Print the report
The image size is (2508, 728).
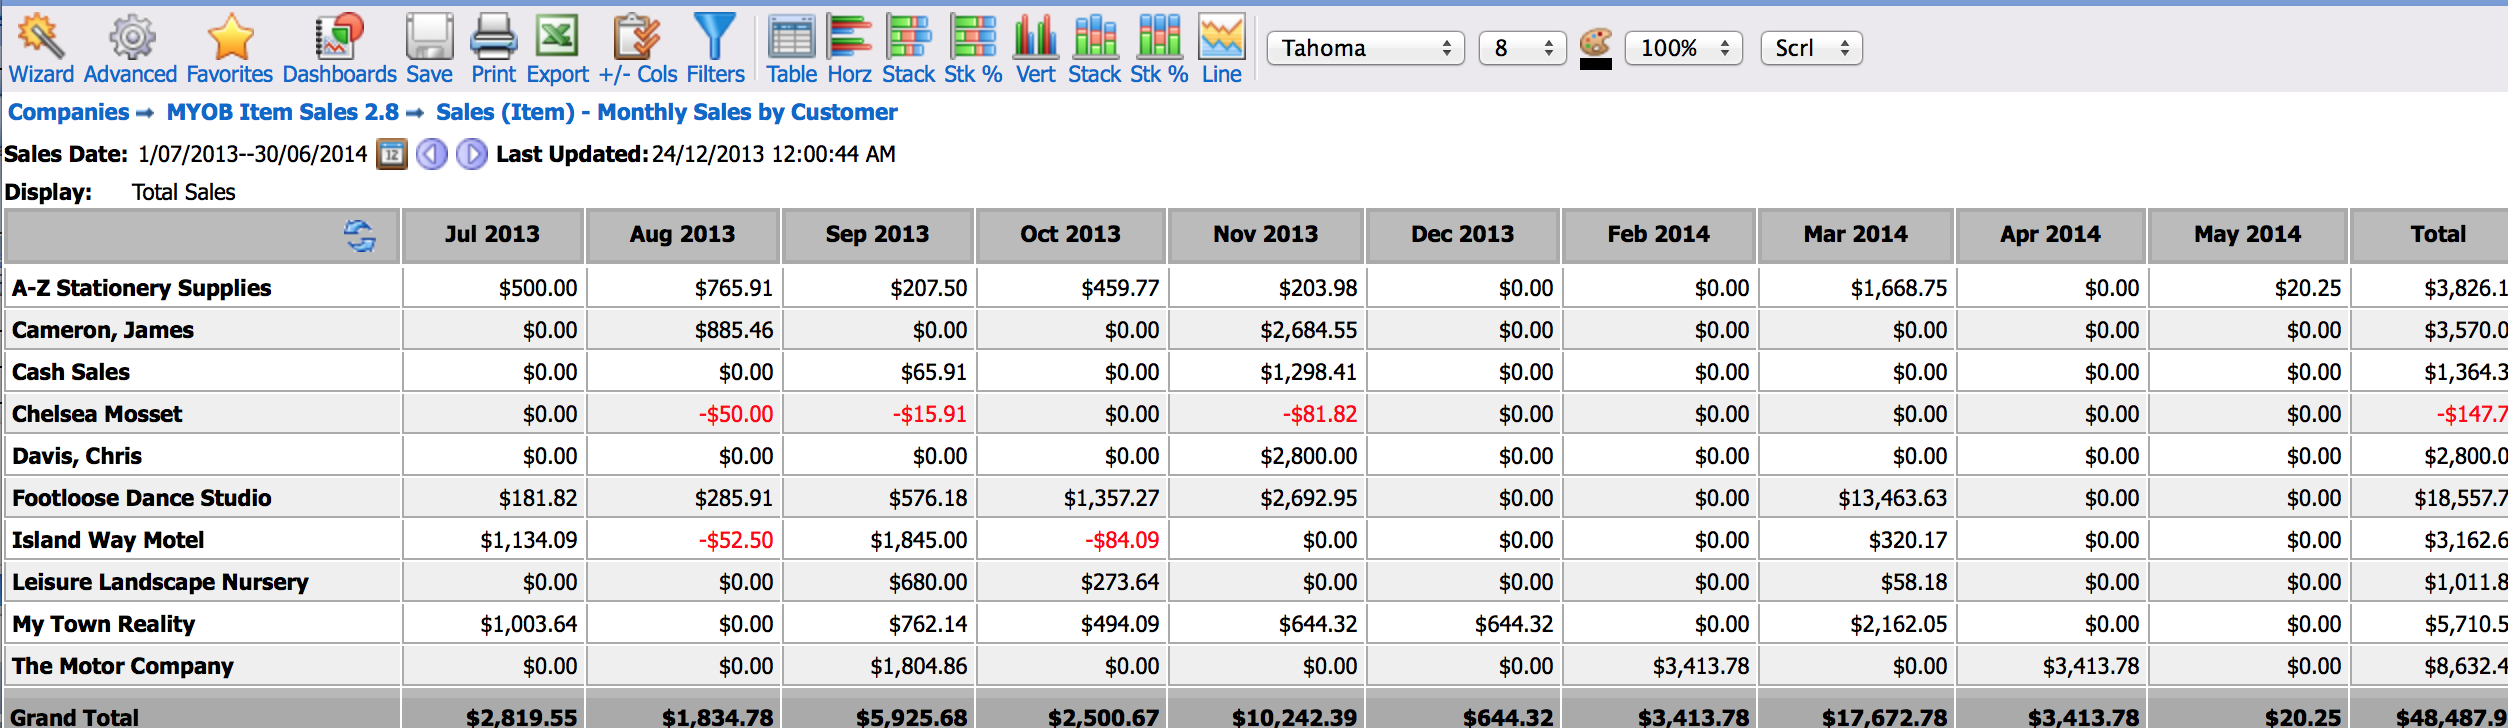(x=493, y=48)
